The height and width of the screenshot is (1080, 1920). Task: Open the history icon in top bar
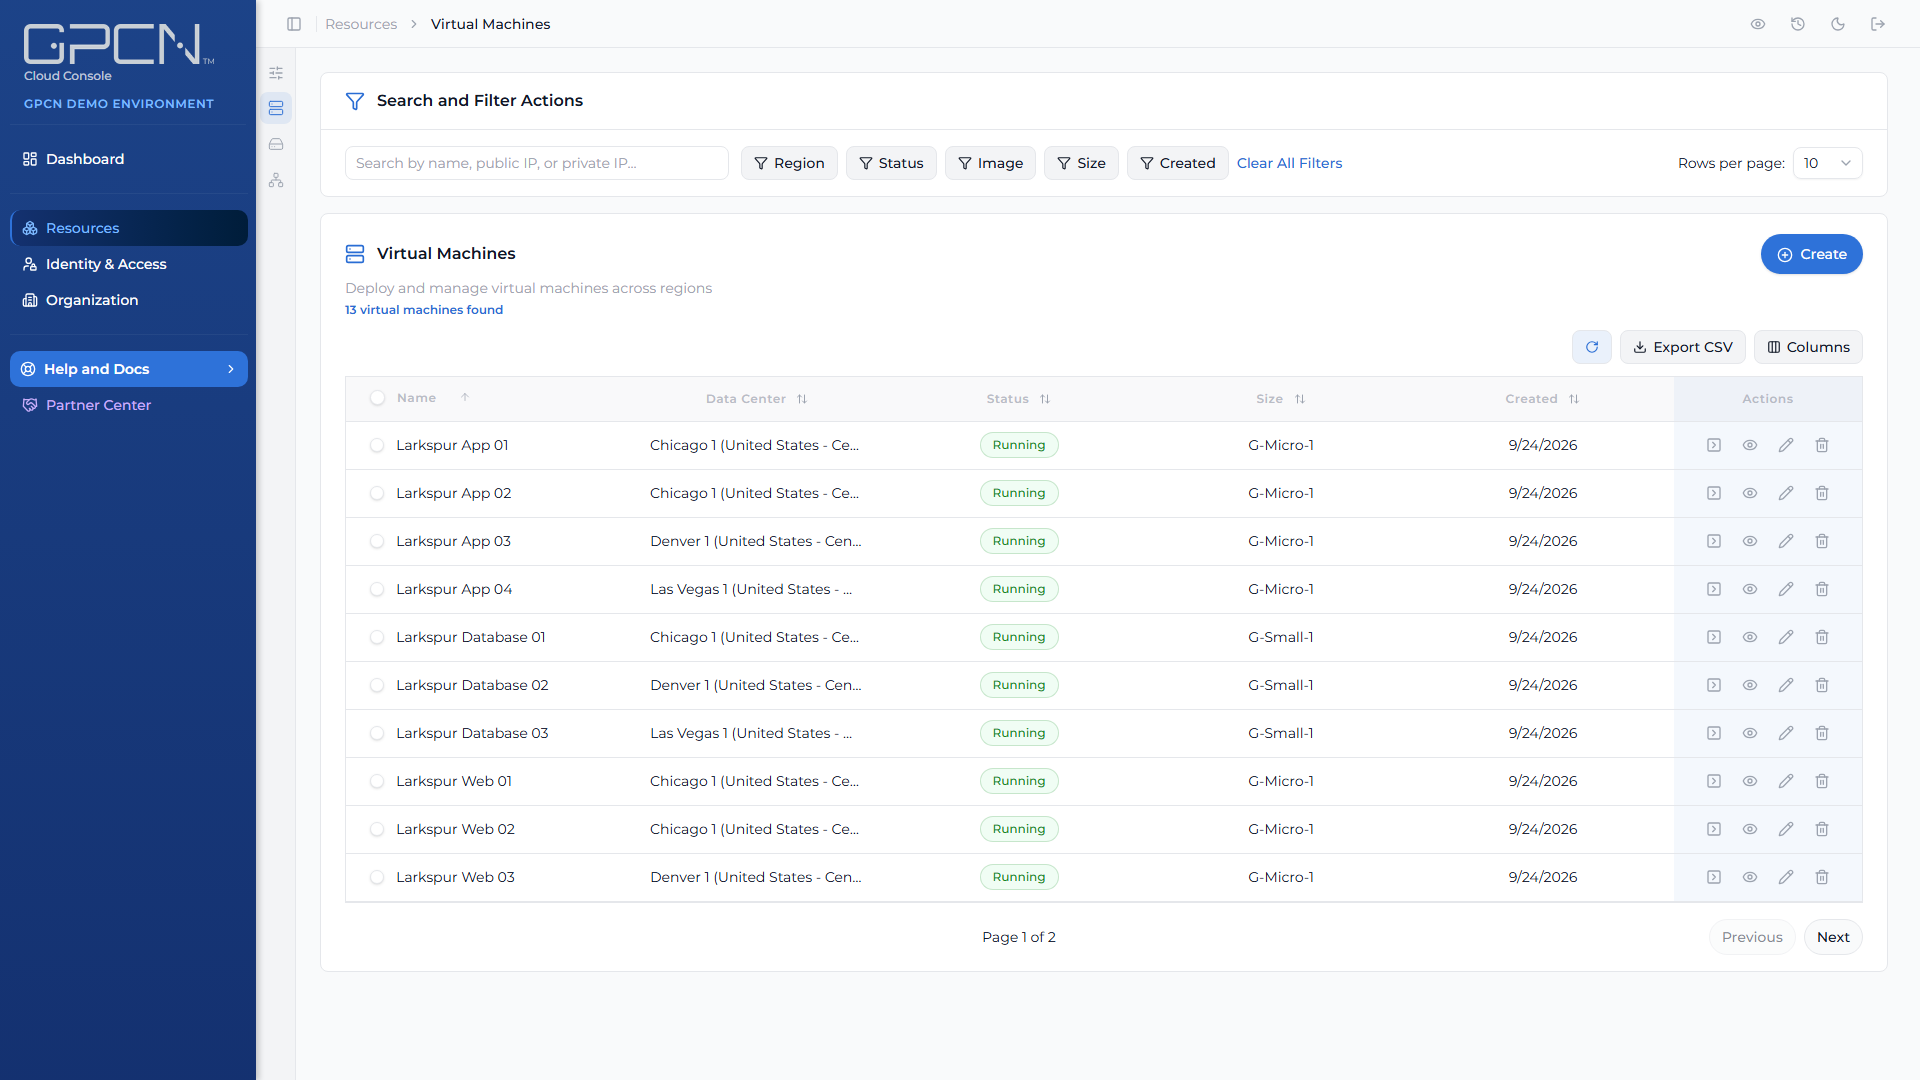(x=1798, y=24)
